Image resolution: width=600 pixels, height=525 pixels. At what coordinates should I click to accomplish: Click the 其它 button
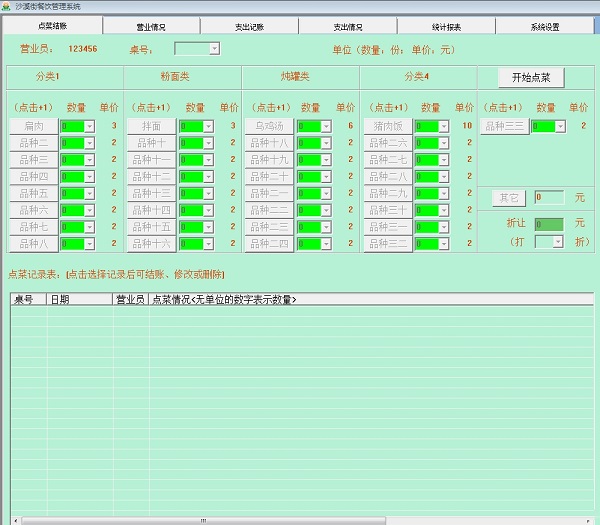pyautogui.click(x=508, y=198)
